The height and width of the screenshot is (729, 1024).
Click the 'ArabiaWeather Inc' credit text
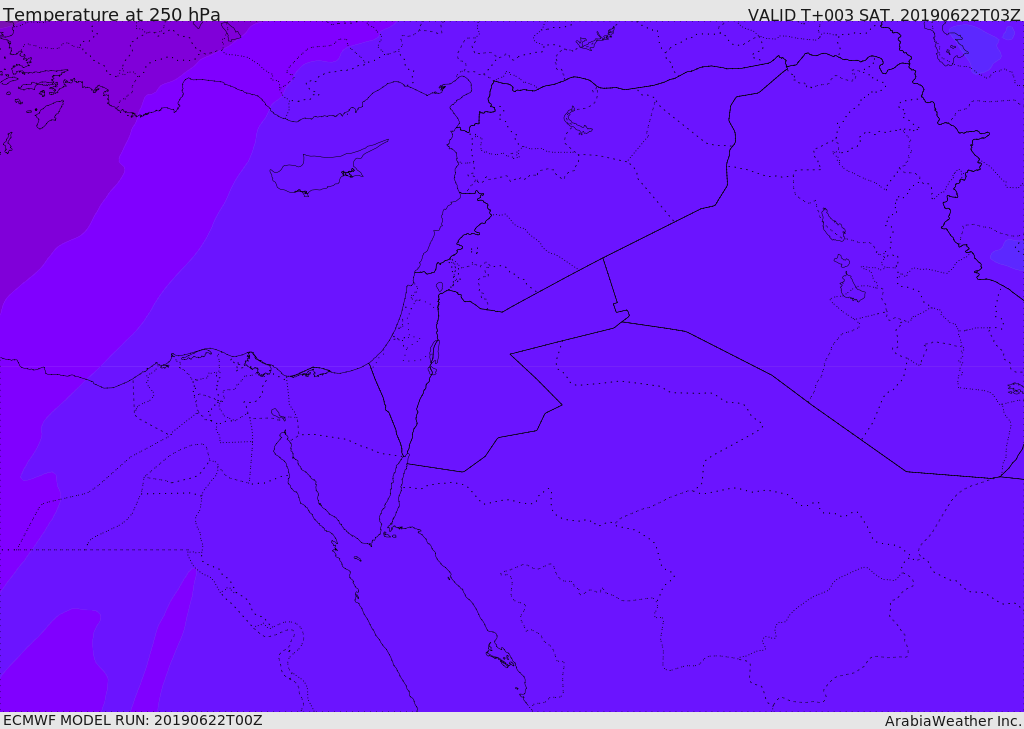click(x=953, y=721)
